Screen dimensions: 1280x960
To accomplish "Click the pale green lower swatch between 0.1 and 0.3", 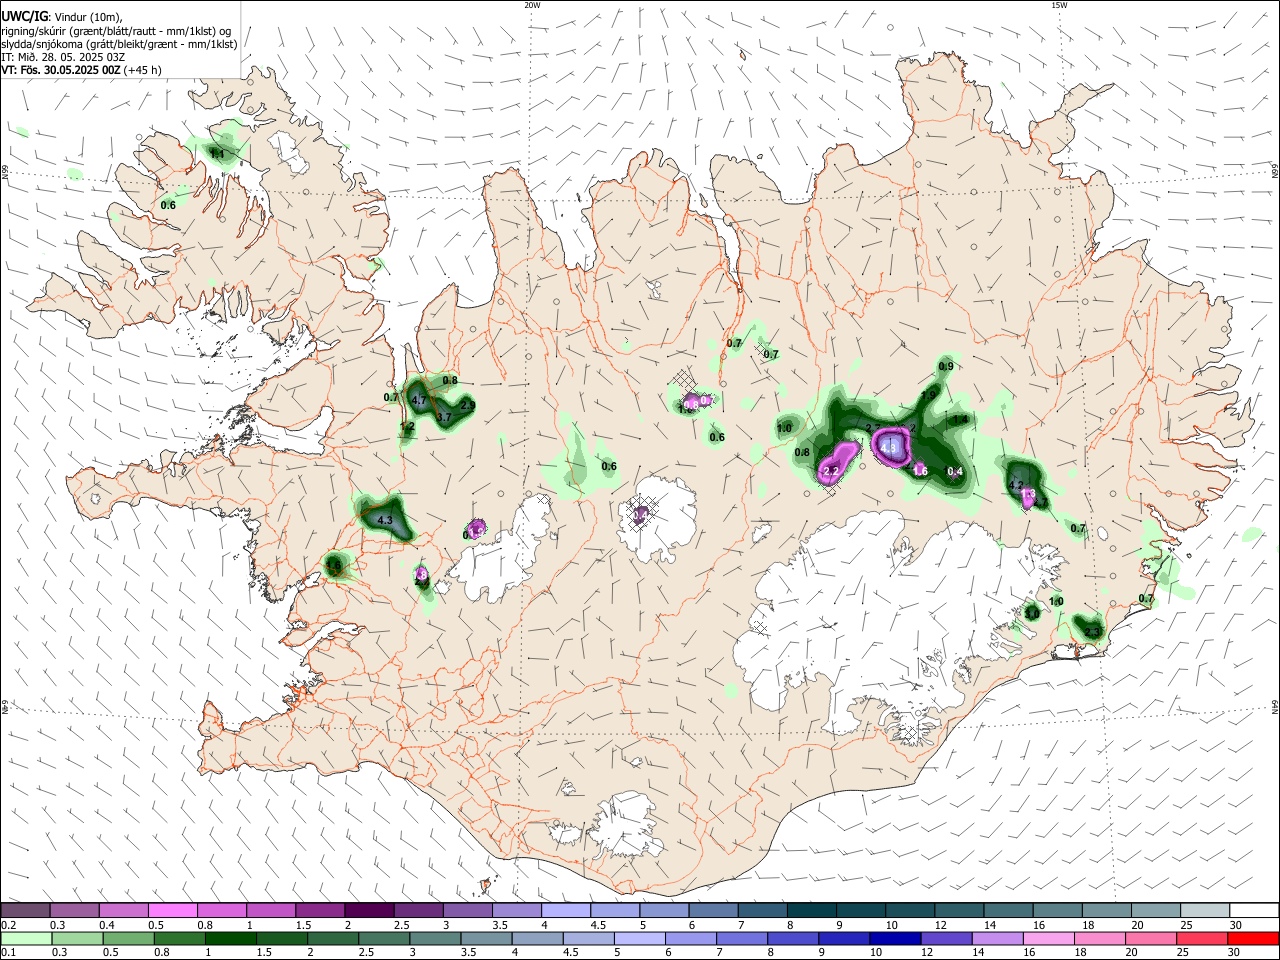I will (x=26, y=939).
